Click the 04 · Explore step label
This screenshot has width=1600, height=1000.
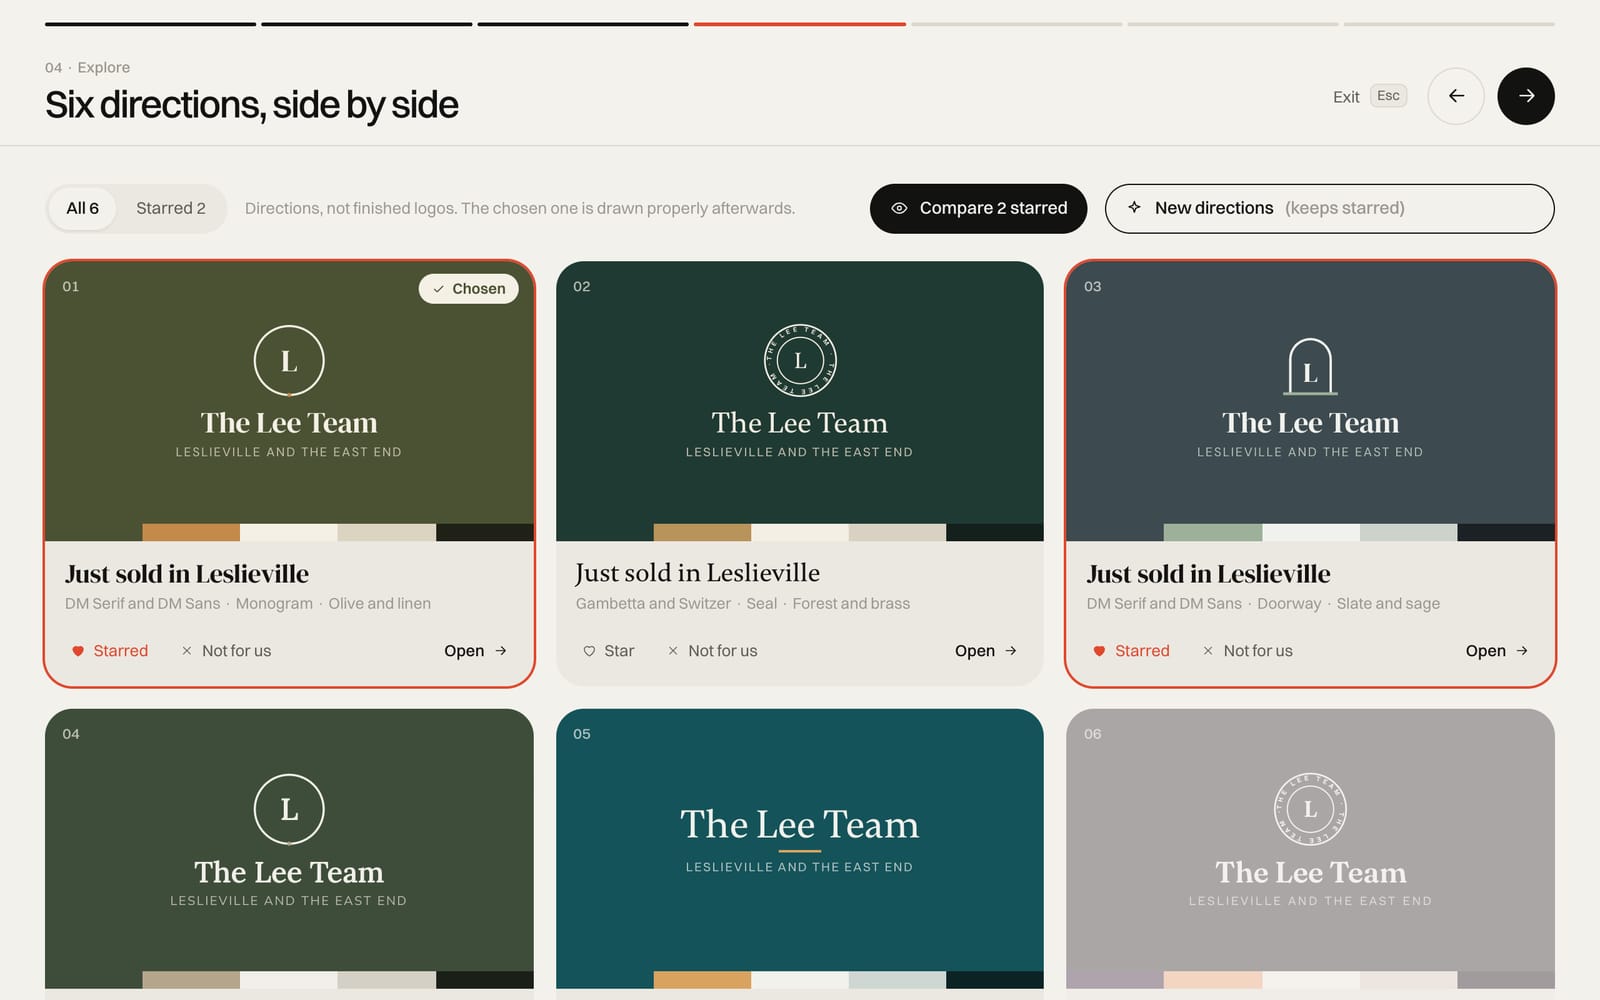(87, 67)
